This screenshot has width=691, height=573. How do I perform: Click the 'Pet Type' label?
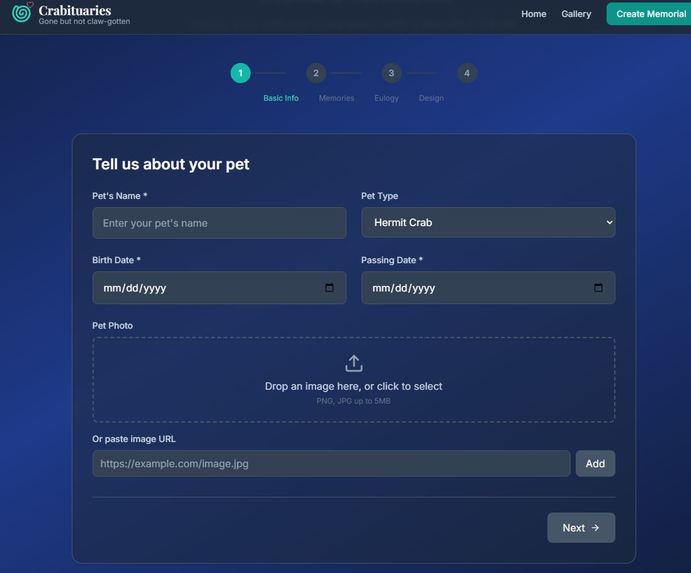pyautogui.click(x=379, y=196)
